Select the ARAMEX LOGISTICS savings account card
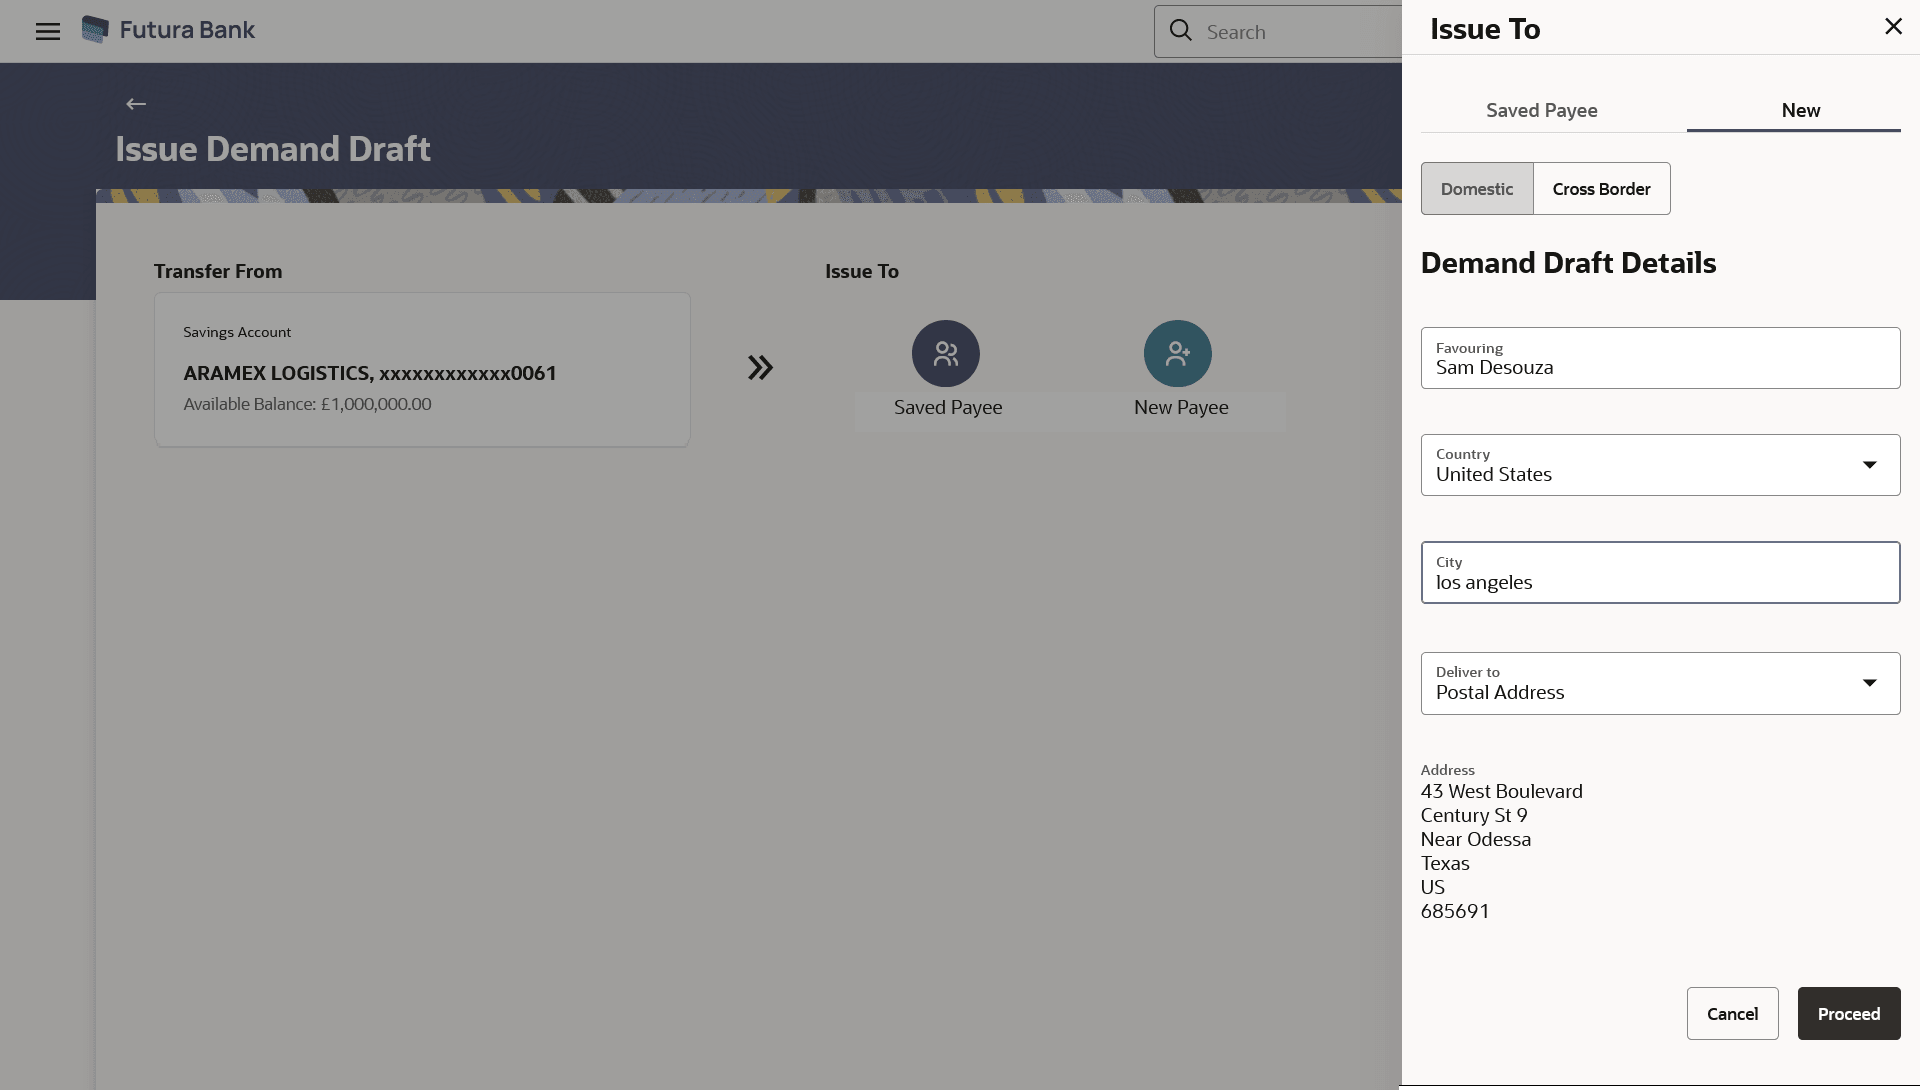Screen dimensions: 1920x1090 [422, 370]
